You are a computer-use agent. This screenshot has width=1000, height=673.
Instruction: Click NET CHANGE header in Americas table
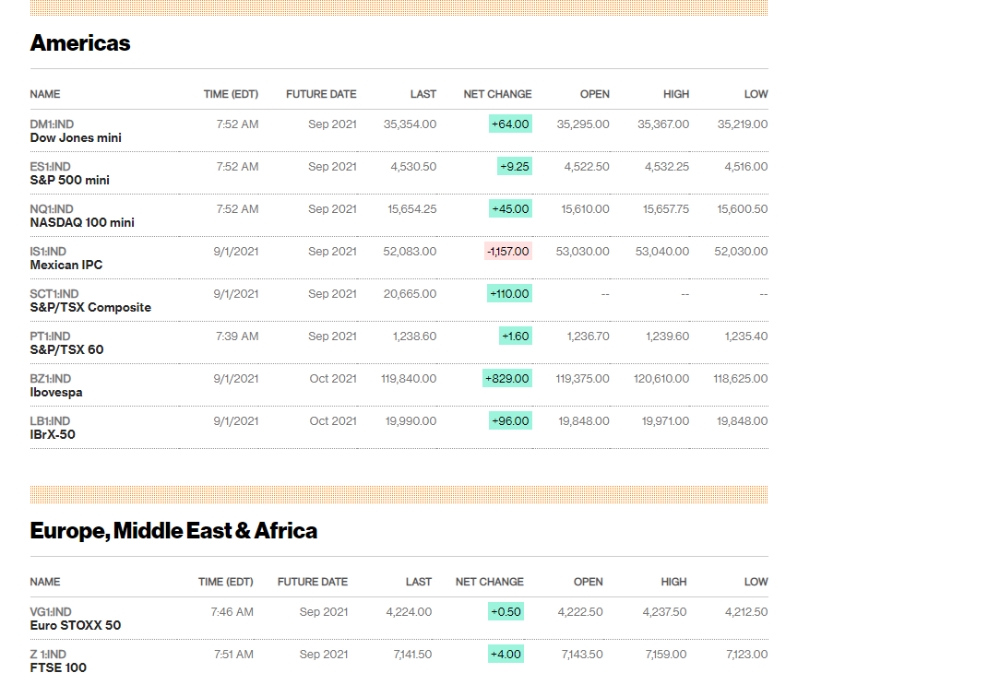[x=497, y=94]
